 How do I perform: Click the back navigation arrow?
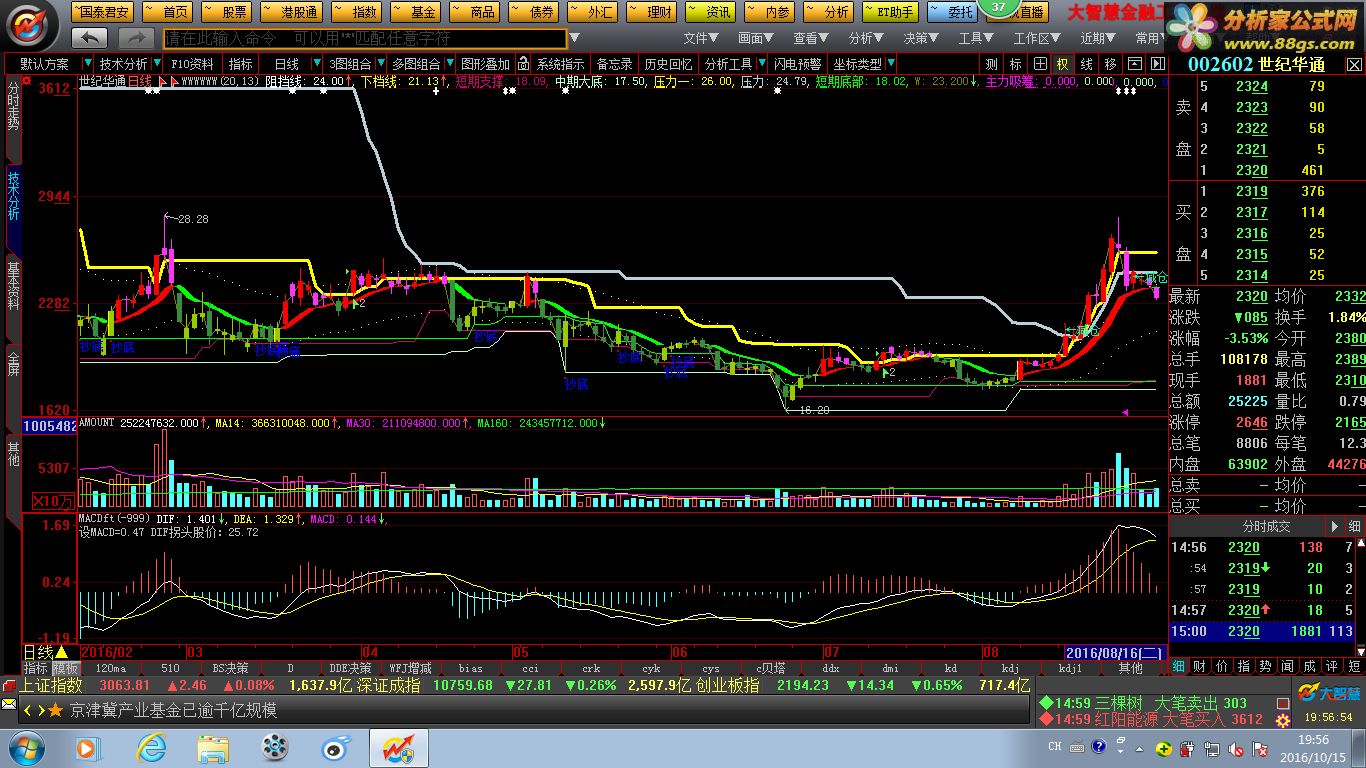coord(91,38)
